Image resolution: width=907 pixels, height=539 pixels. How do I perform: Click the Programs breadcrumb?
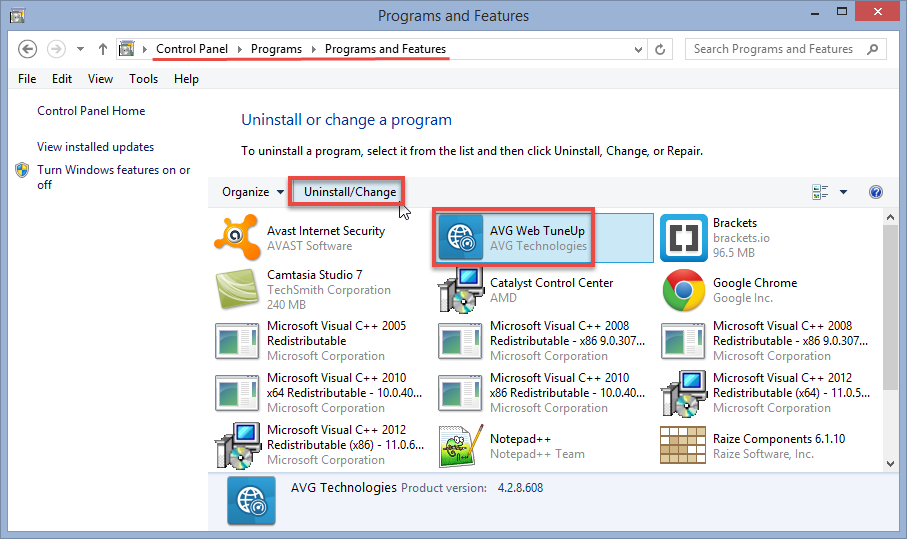click(276, 49)
